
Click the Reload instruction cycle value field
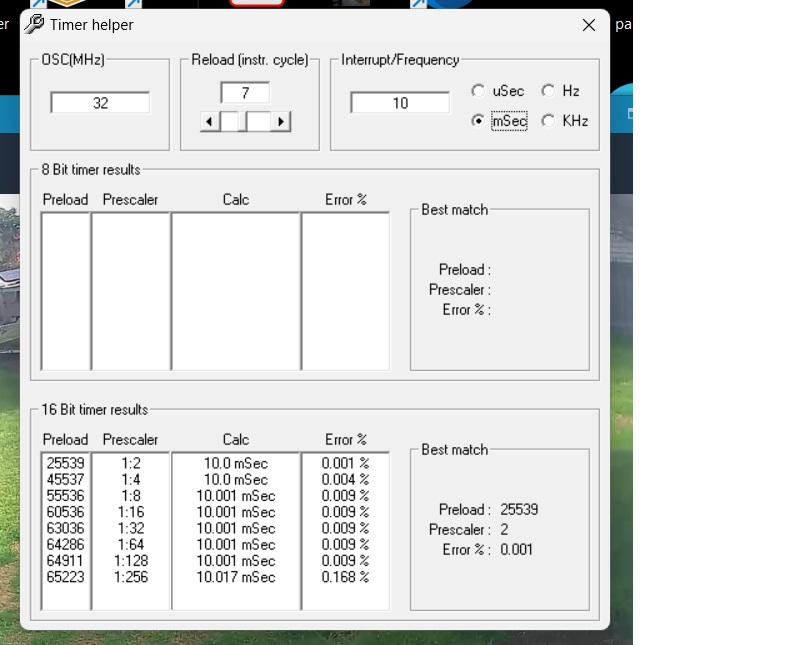pyautogui.click(x=245, y=93)
